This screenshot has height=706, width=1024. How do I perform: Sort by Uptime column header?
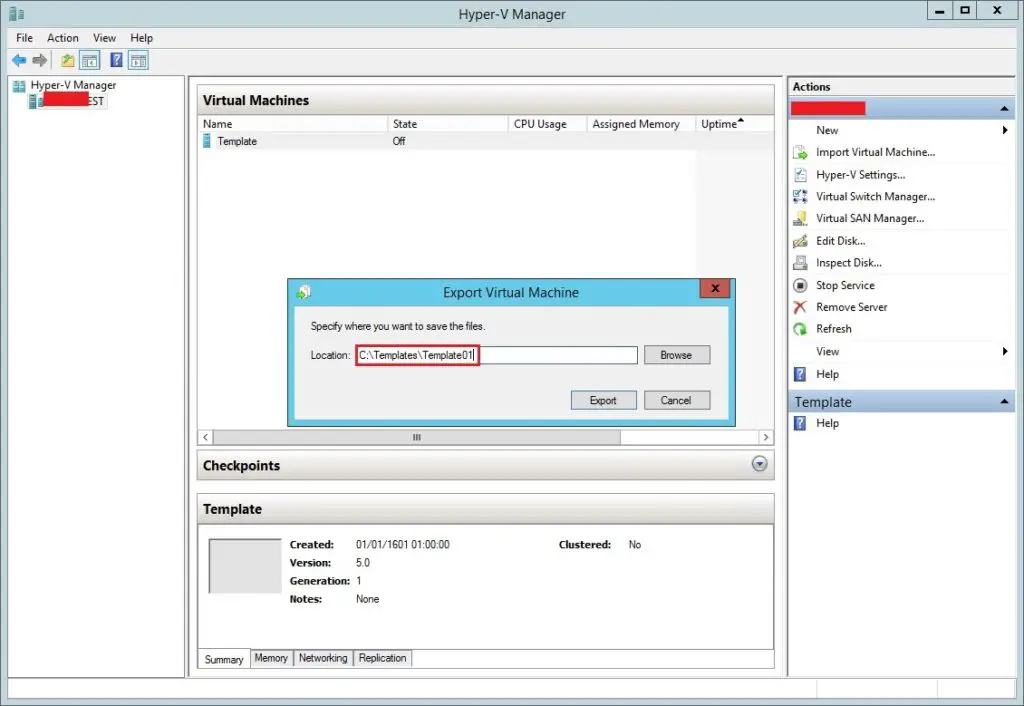click(735, 124)
